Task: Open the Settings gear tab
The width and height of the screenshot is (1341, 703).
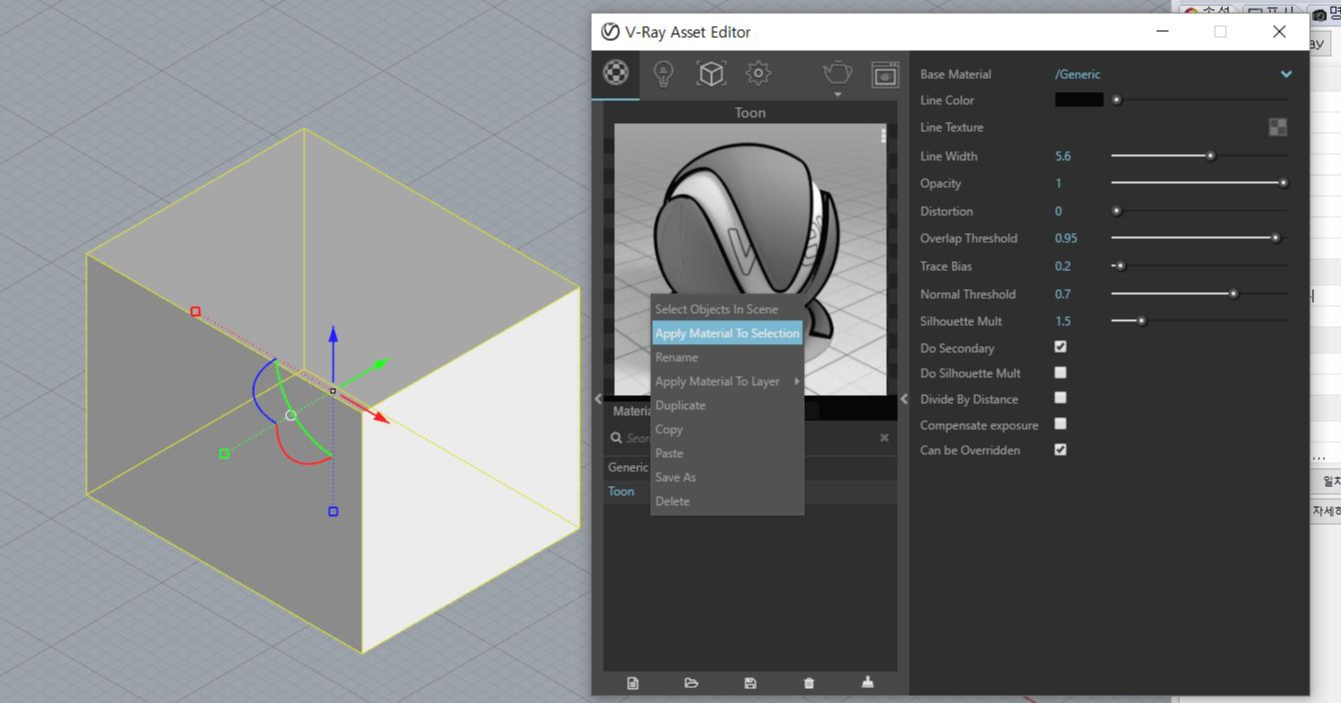Action: 758,73
